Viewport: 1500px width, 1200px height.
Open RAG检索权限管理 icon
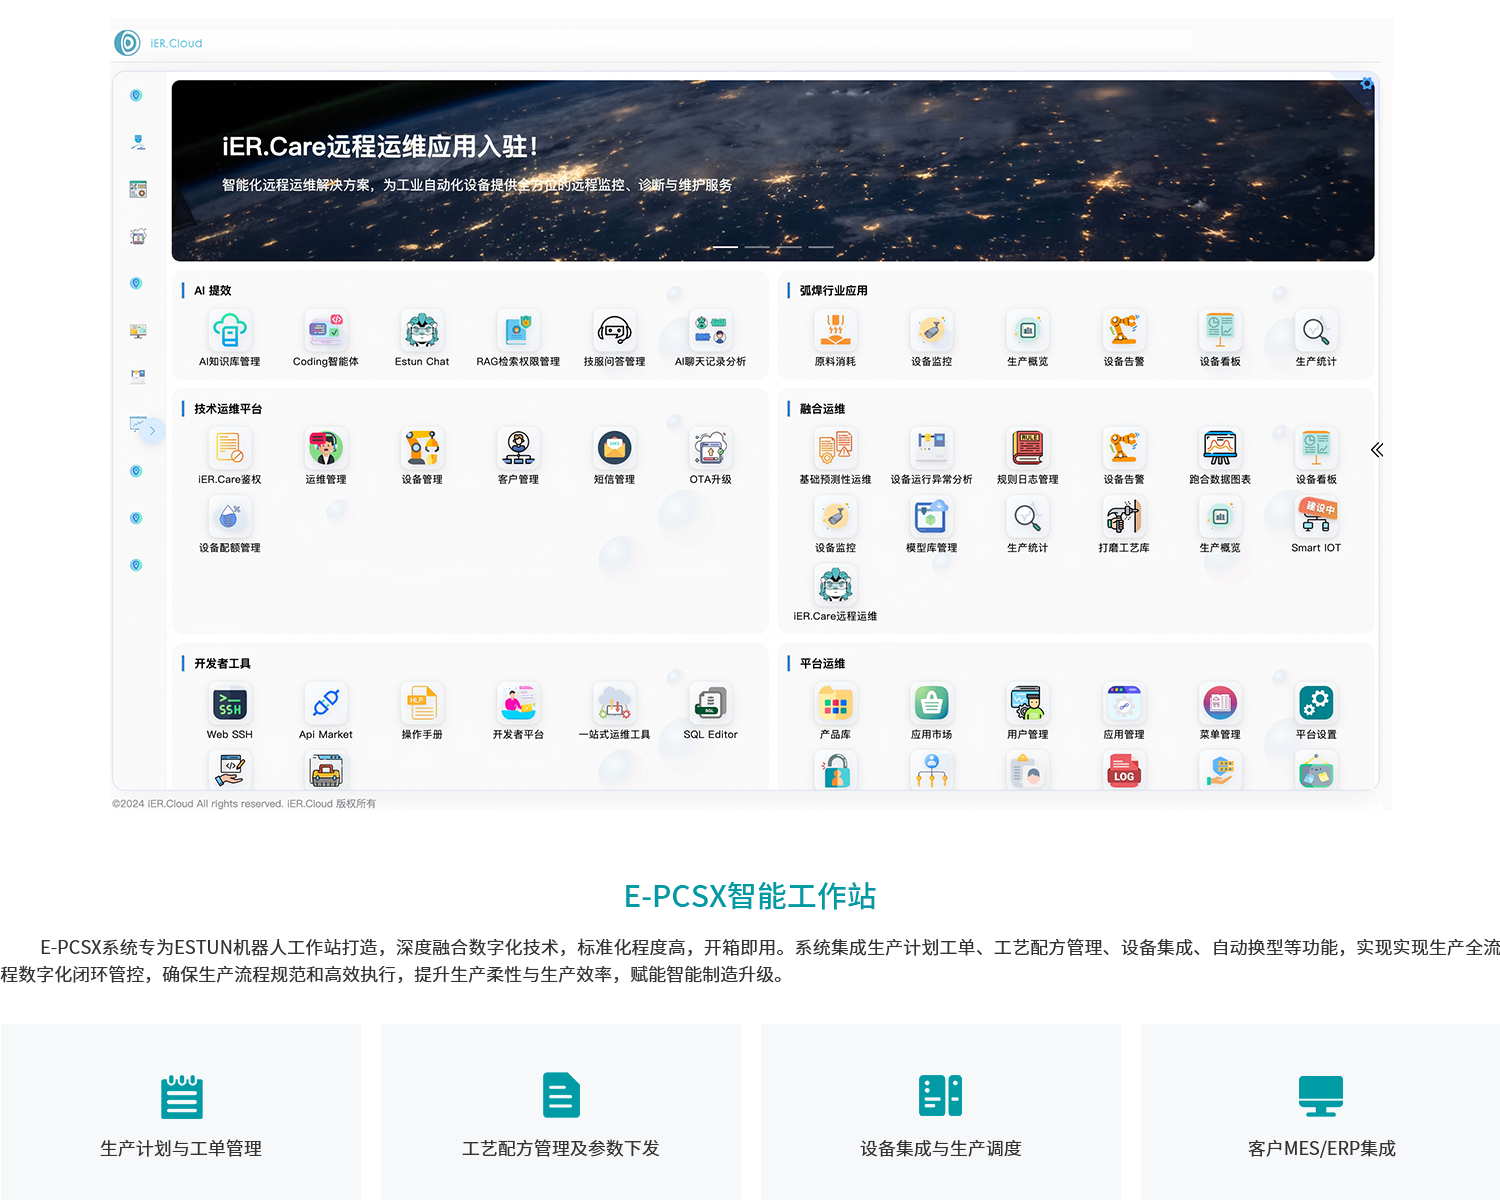coord(518,330)
